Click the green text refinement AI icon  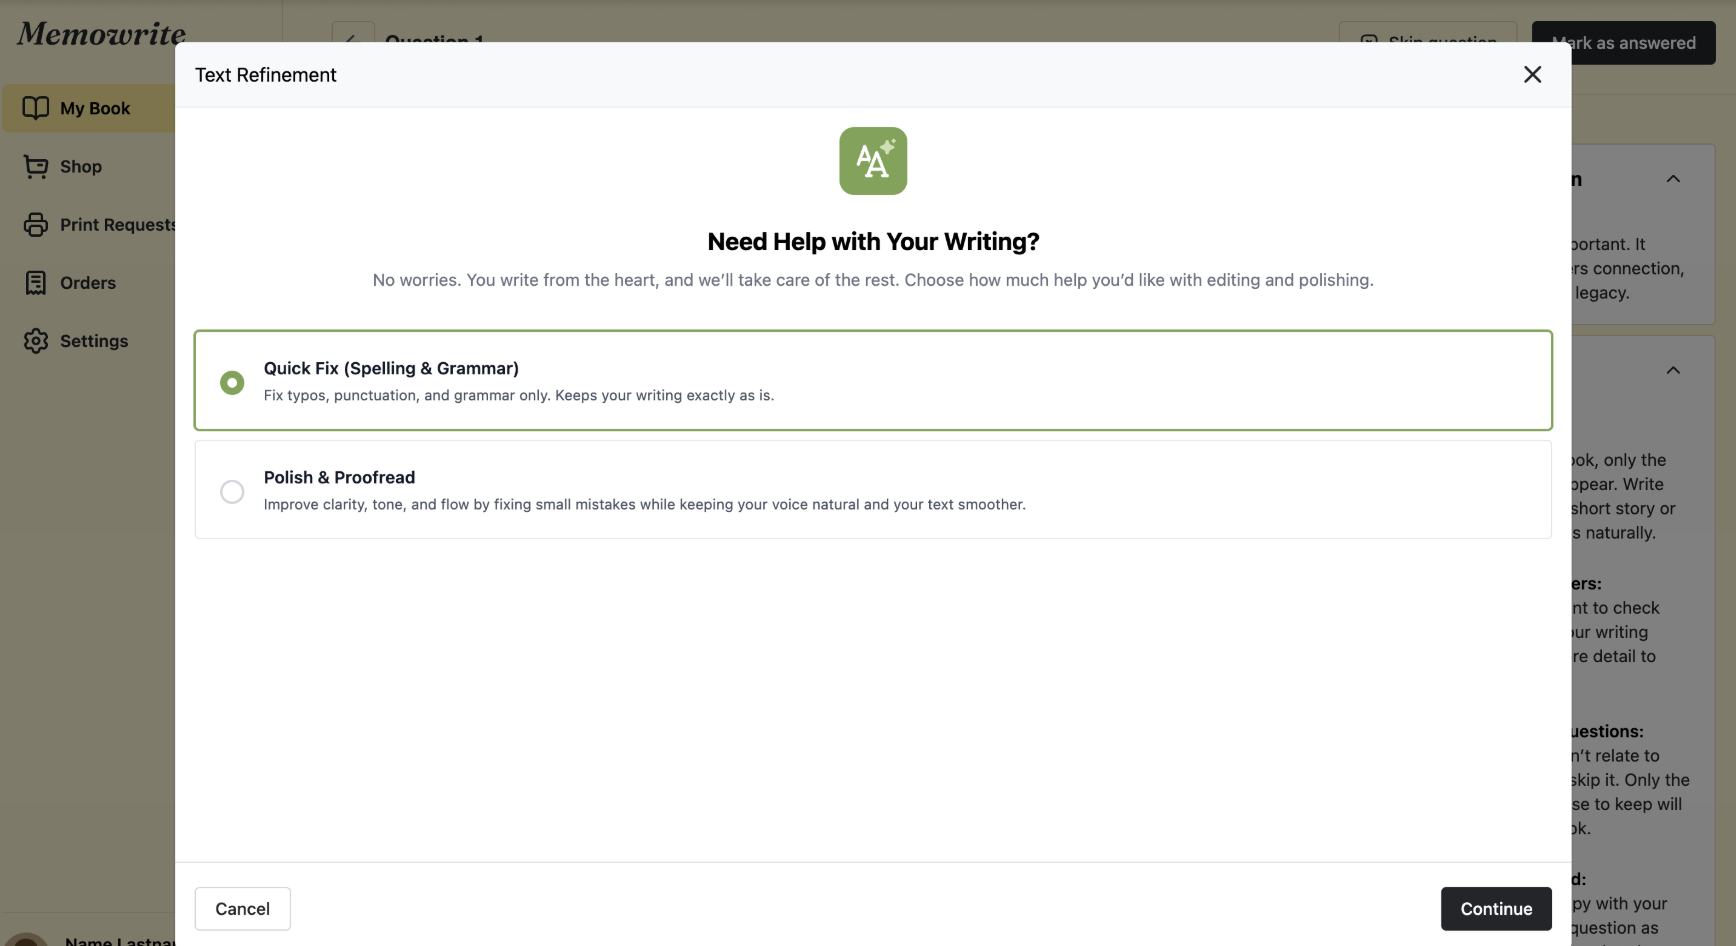coord(872,161)
